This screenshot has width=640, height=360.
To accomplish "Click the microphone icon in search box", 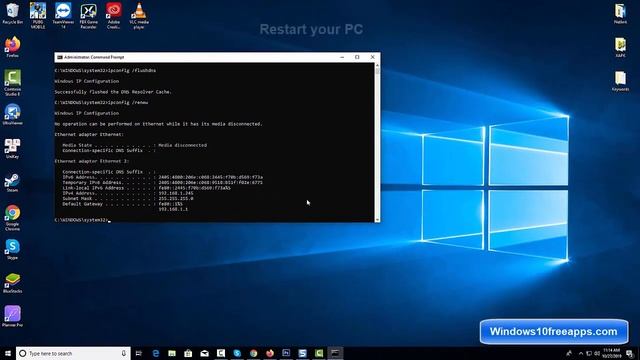I will [124, 353].
